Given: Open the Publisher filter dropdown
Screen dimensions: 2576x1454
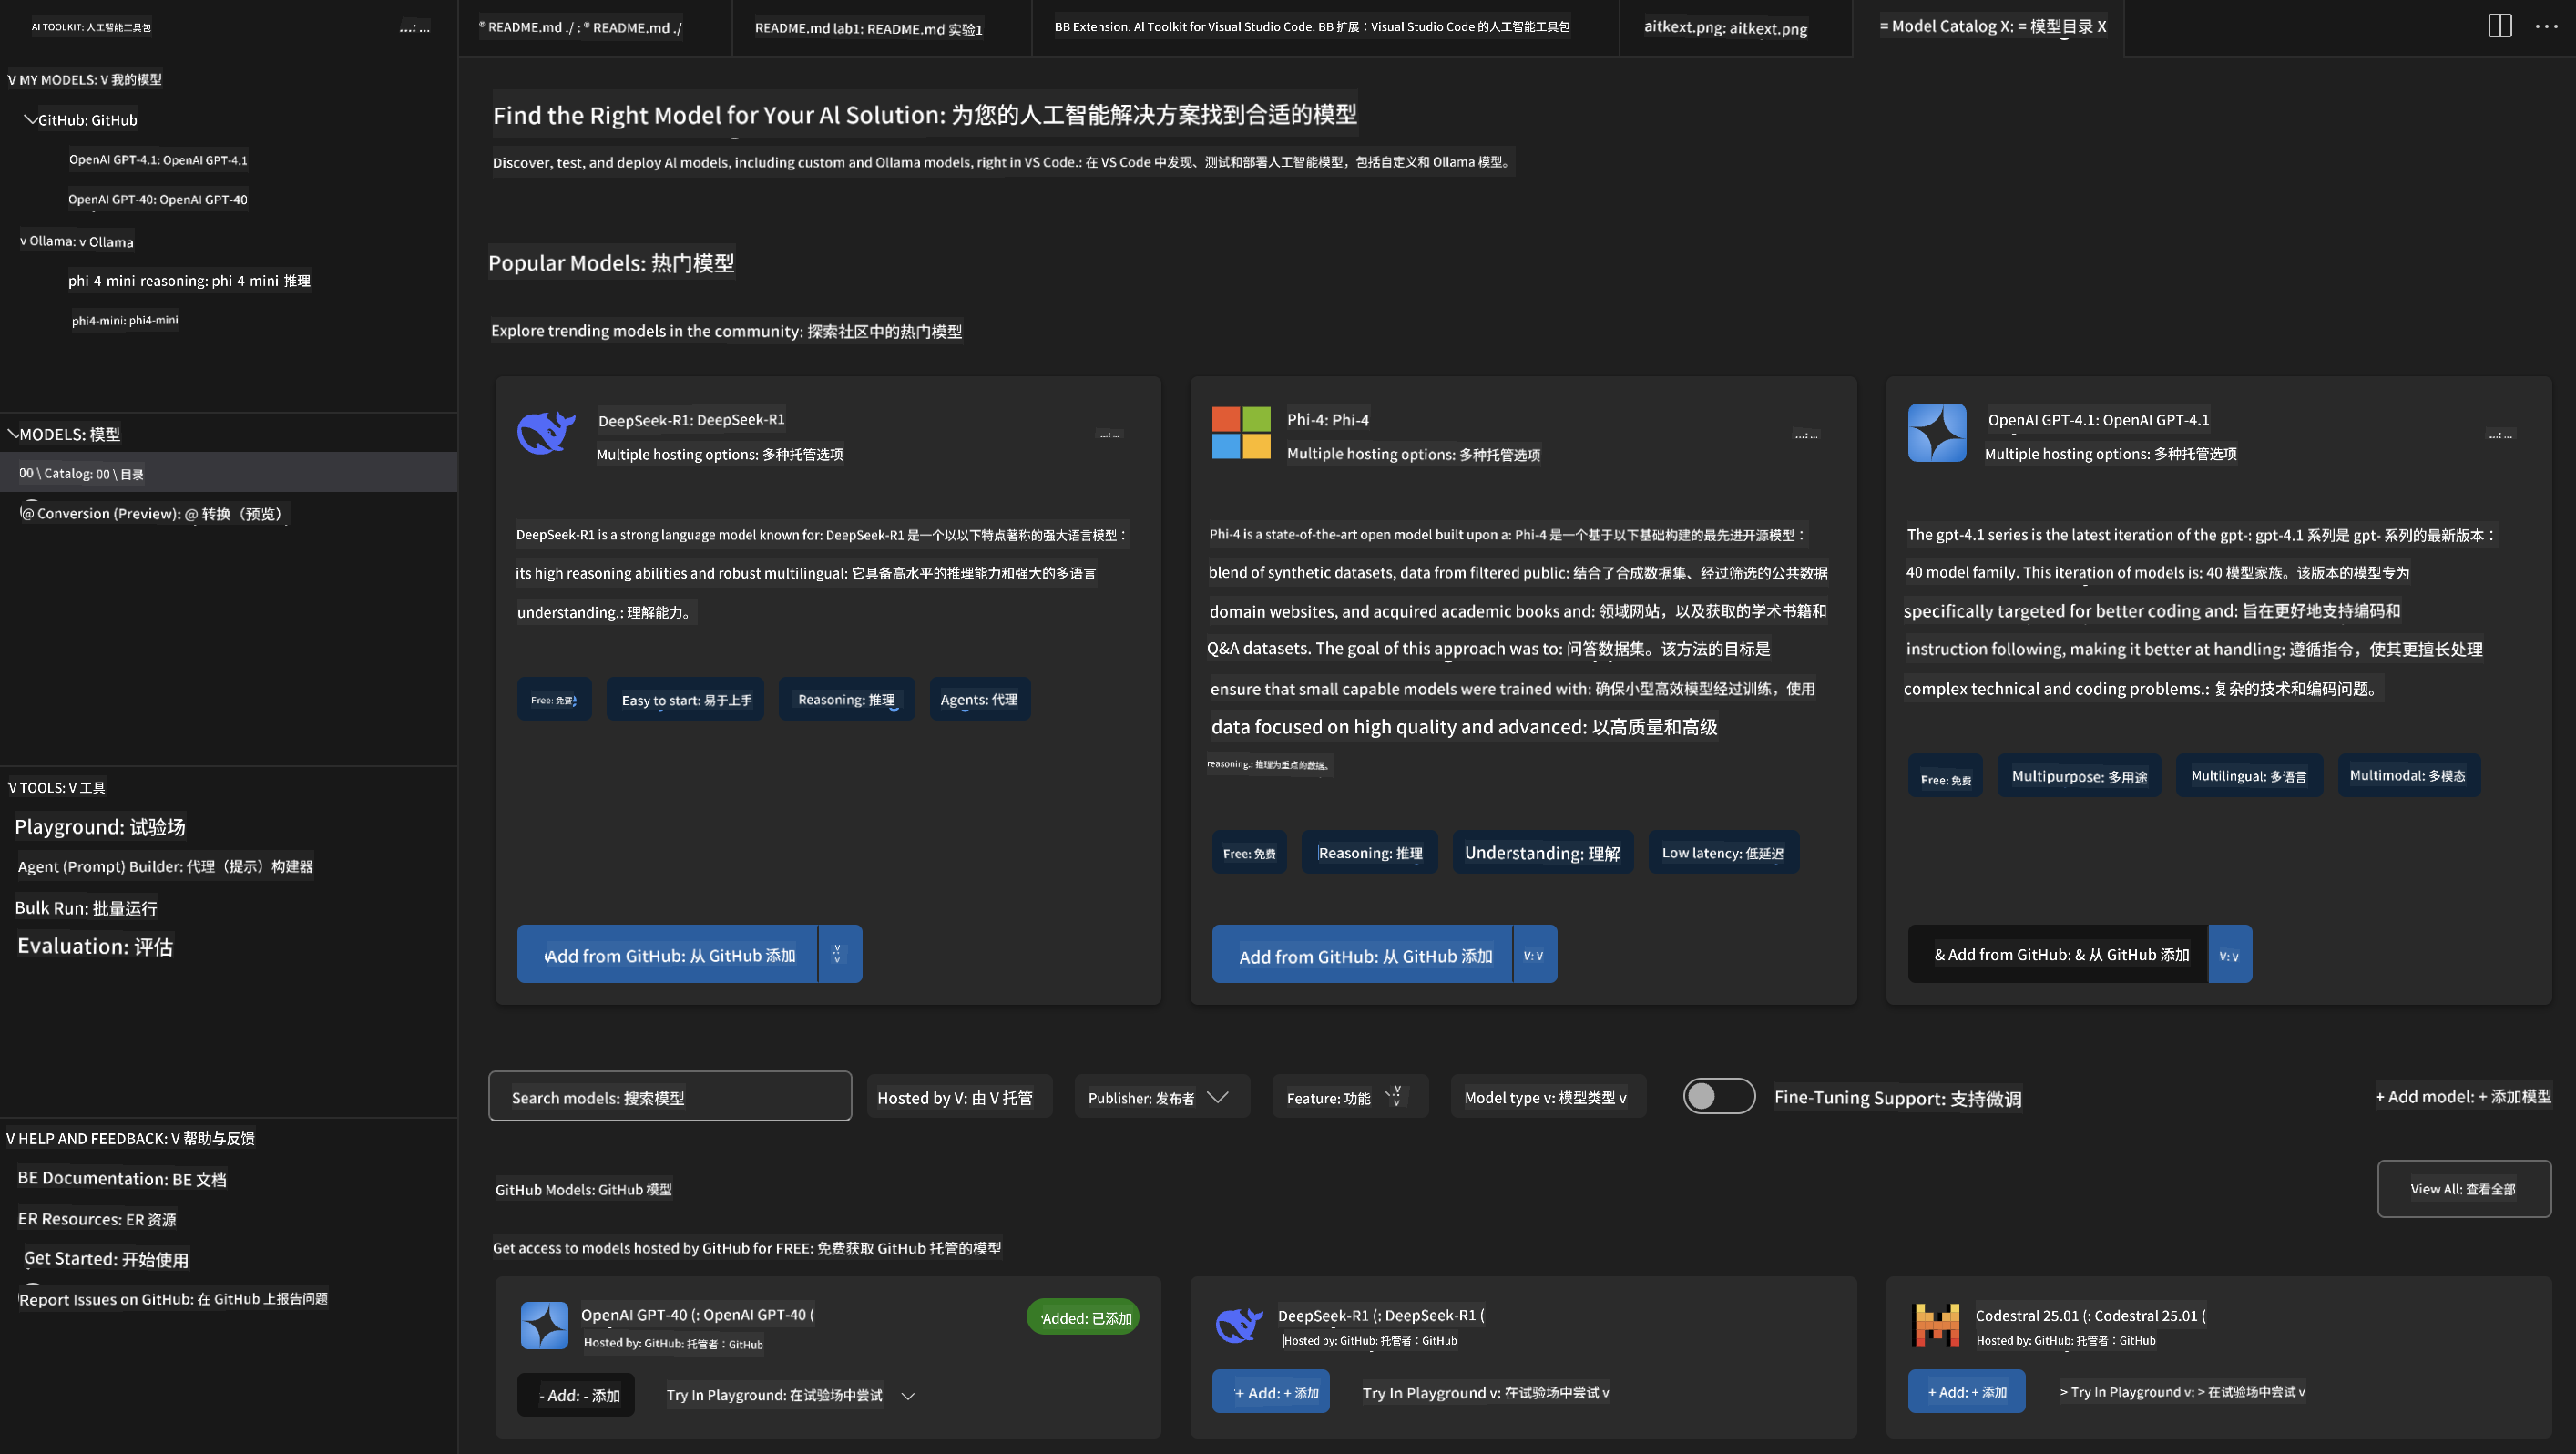Looking at the screenshot, I should tap(1162, 1097).
